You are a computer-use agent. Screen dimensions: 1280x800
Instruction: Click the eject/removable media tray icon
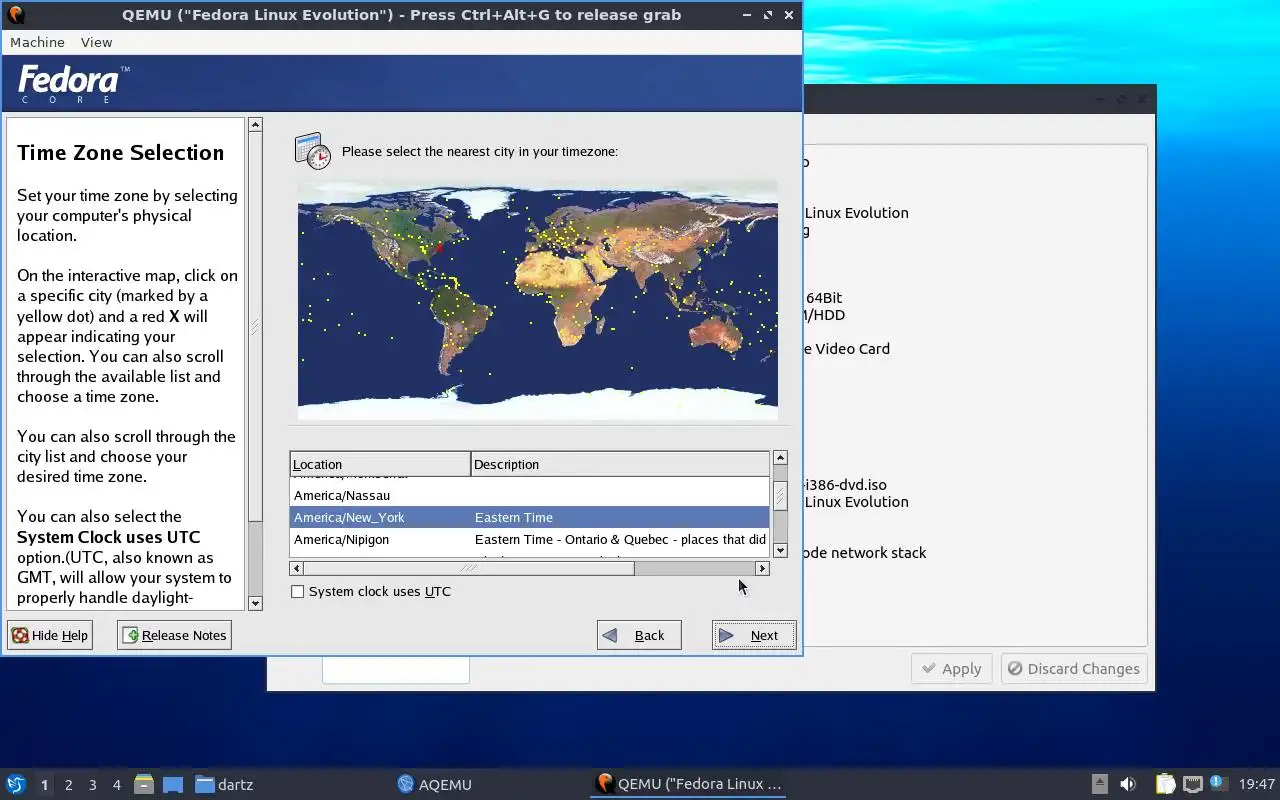(1099, 784)
